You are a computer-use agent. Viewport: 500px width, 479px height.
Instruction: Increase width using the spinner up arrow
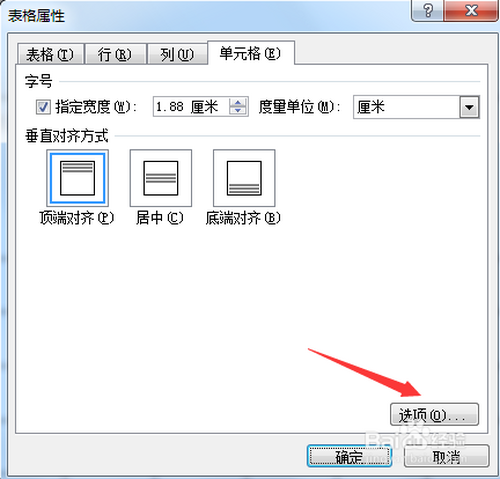pos(238,102)
